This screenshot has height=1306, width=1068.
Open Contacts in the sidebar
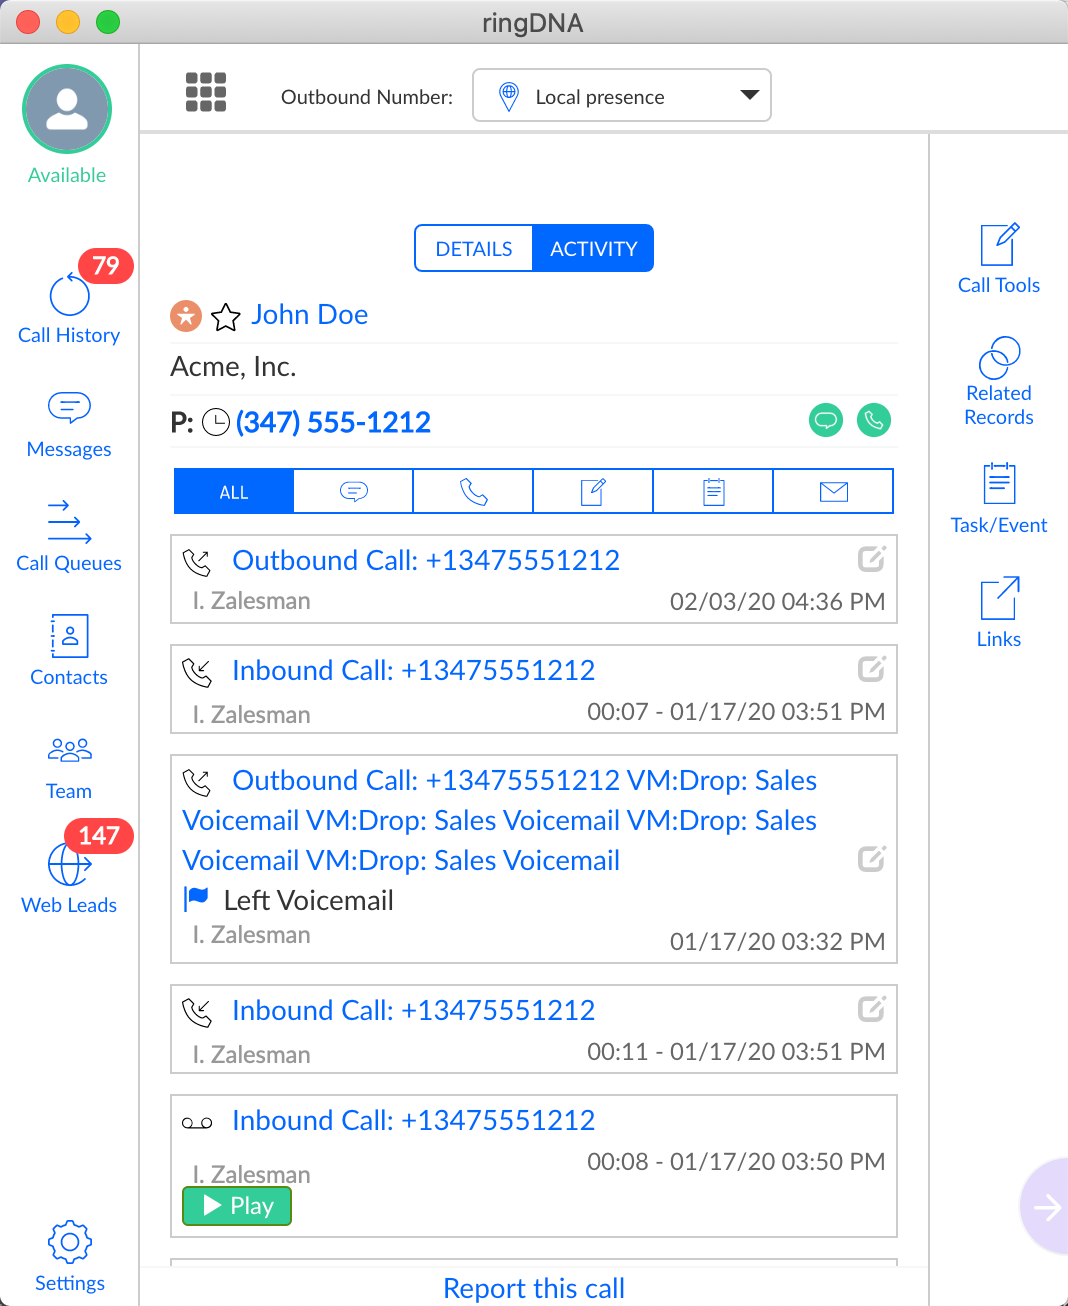[x=69, y=651]
